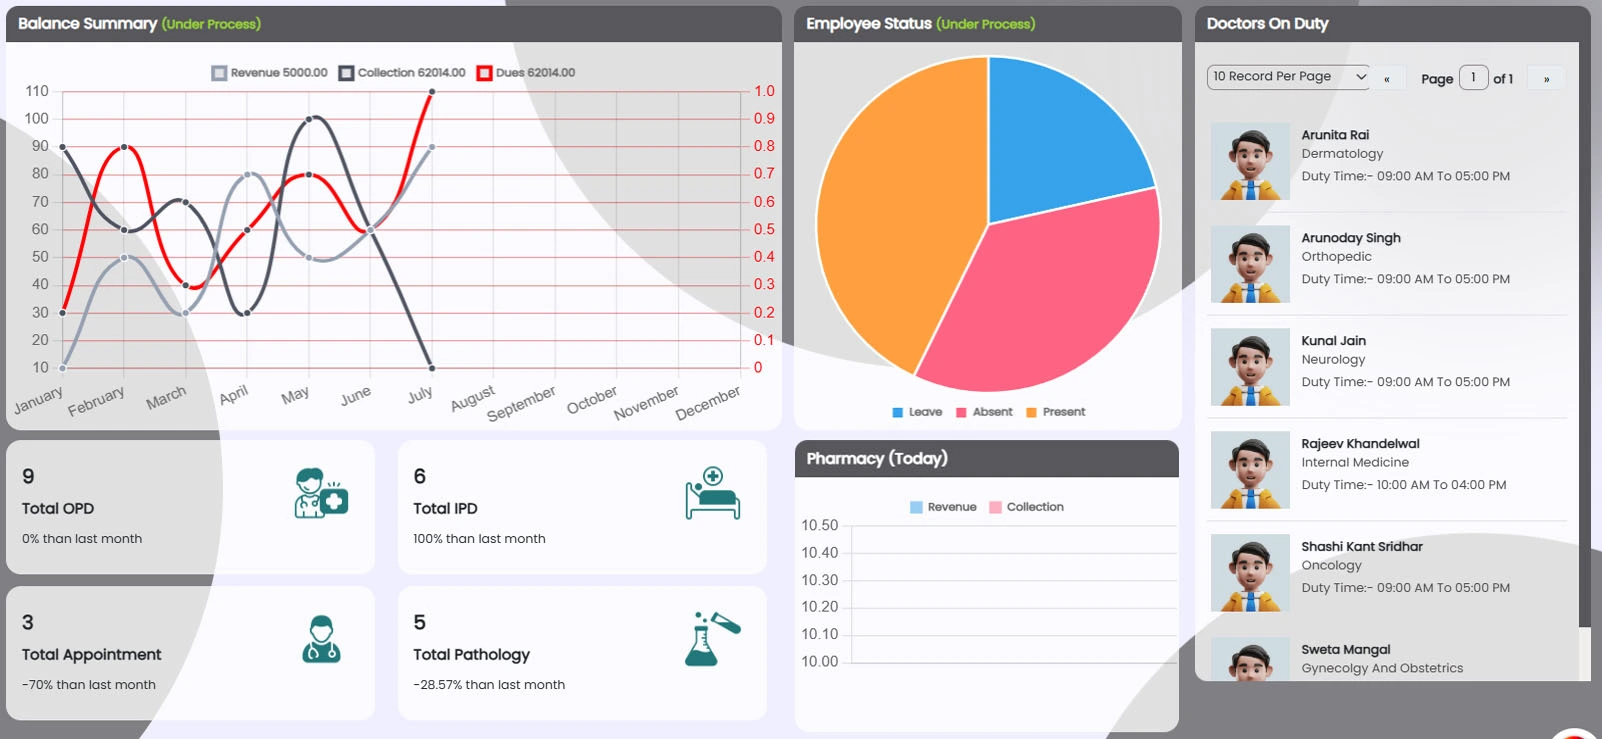Screen dimensions: 1602x739
Task: Toggle the Leave legend in Employee Status
Action: tap(917, 412)
